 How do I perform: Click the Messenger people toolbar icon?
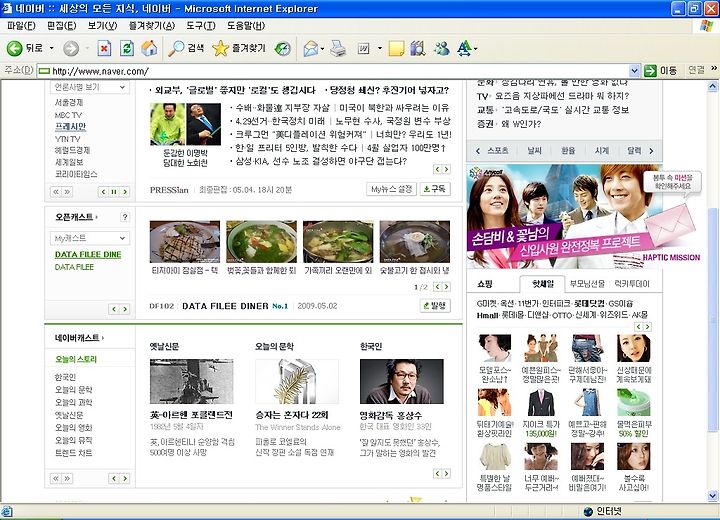click(x=442, y=48)
